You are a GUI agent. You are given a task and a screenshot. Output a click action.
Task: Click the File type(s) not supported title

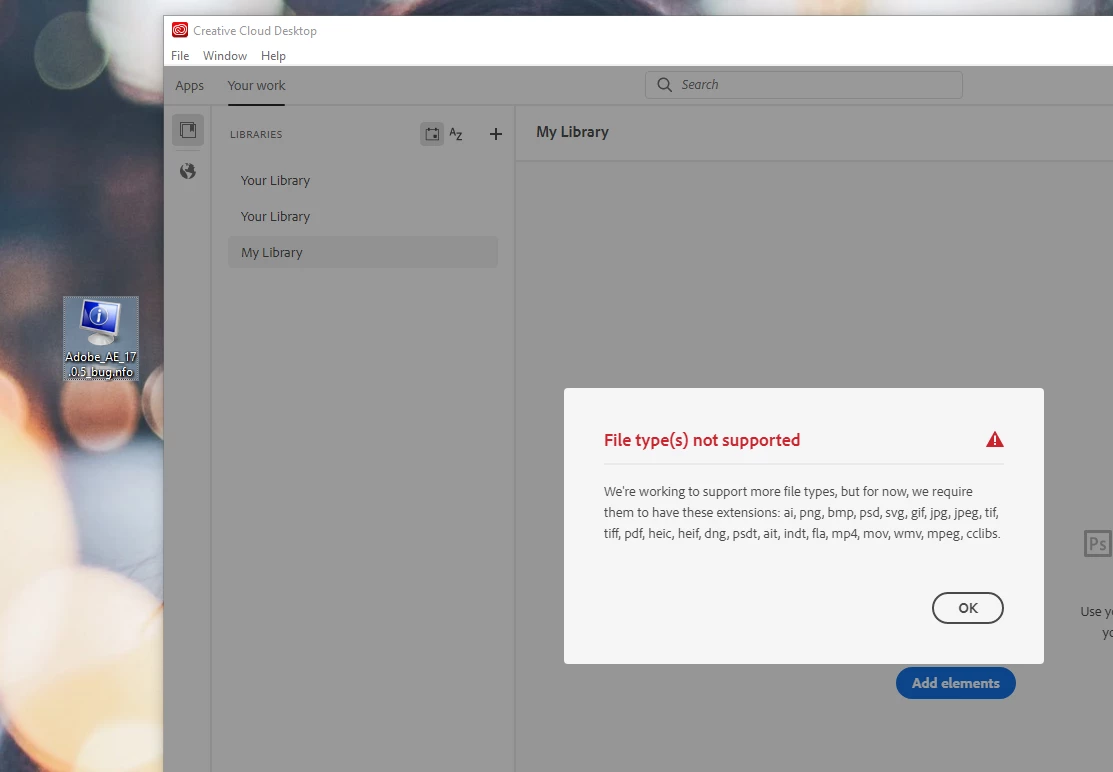click(x=702, y=440)
